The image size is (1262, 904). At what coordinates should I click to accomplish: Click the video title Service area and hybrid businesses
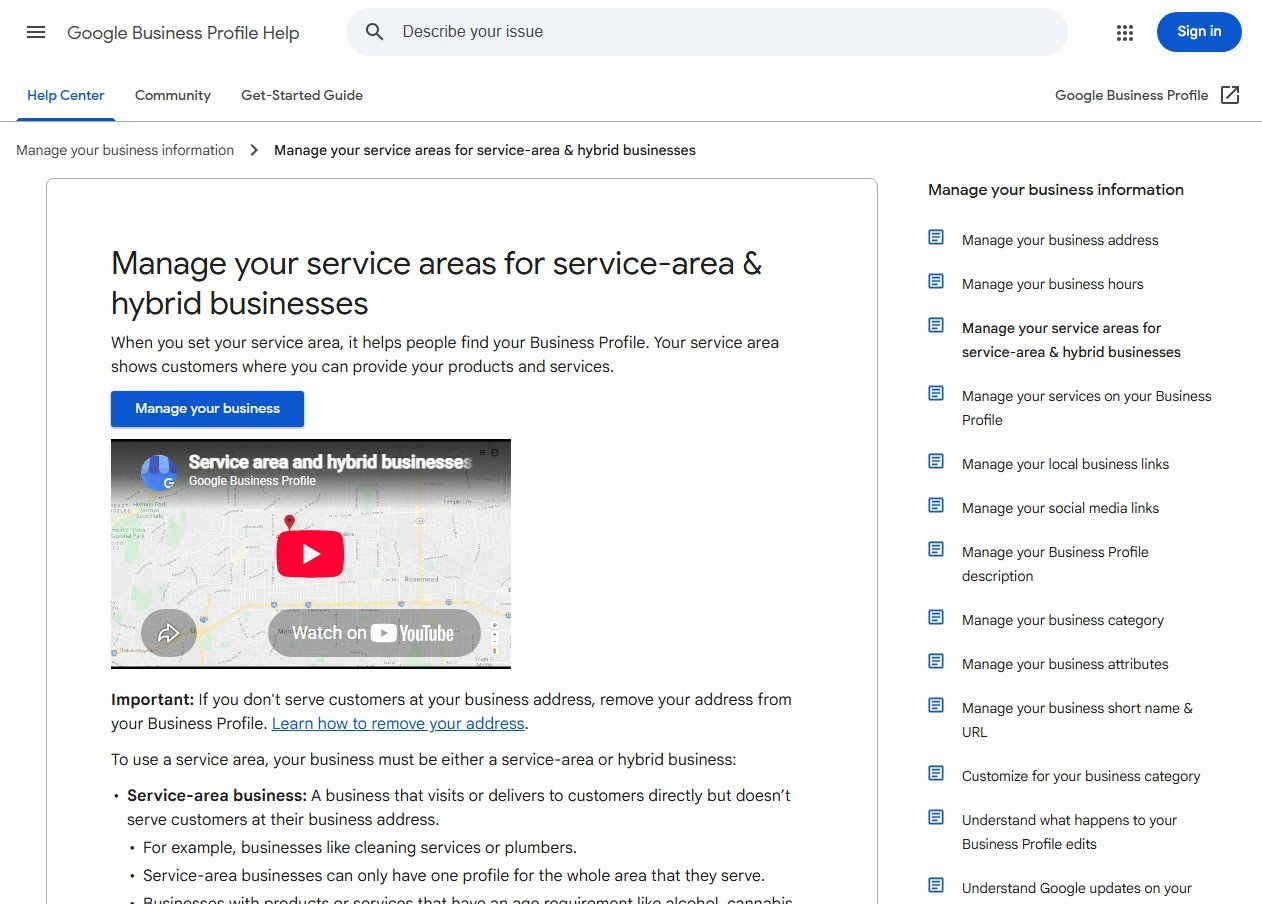(x=330, y=462)
